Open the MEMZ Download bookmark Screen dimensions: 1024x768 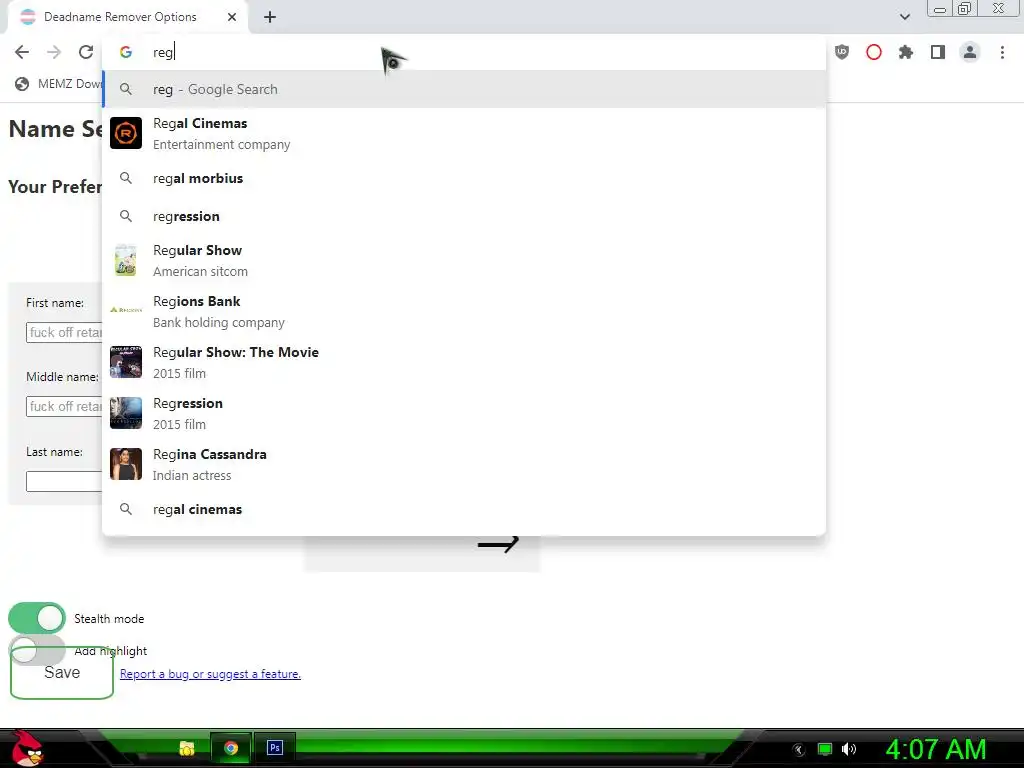[59, 84]
